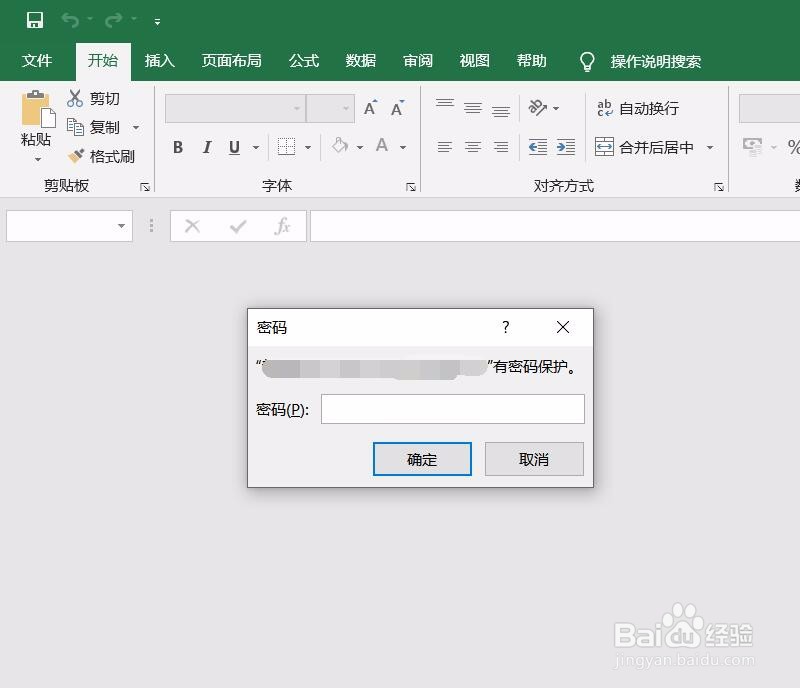Click the font color A icon

click(382, 146)
